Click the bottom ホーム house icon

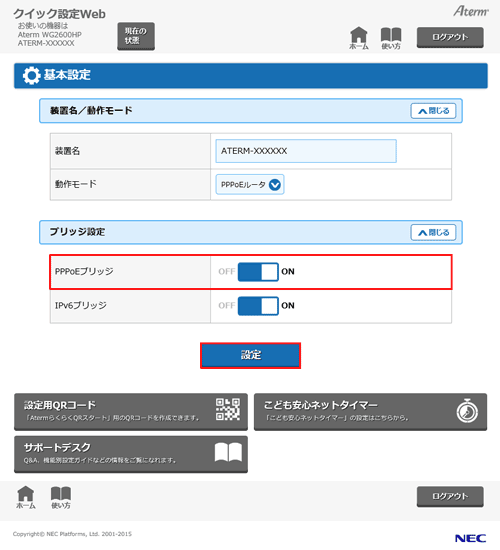click(26, 497)
